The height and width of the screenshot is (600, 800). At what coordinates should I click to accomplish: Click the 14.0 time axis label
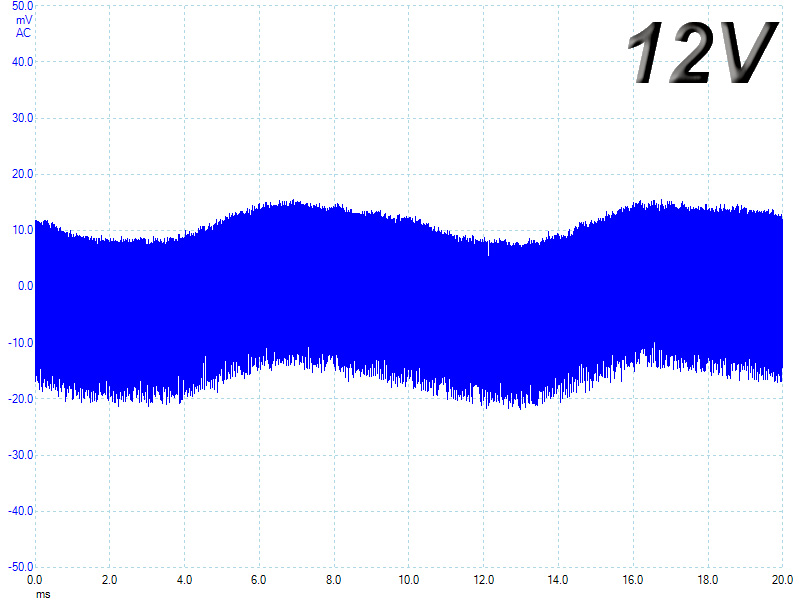coord(558,580)
